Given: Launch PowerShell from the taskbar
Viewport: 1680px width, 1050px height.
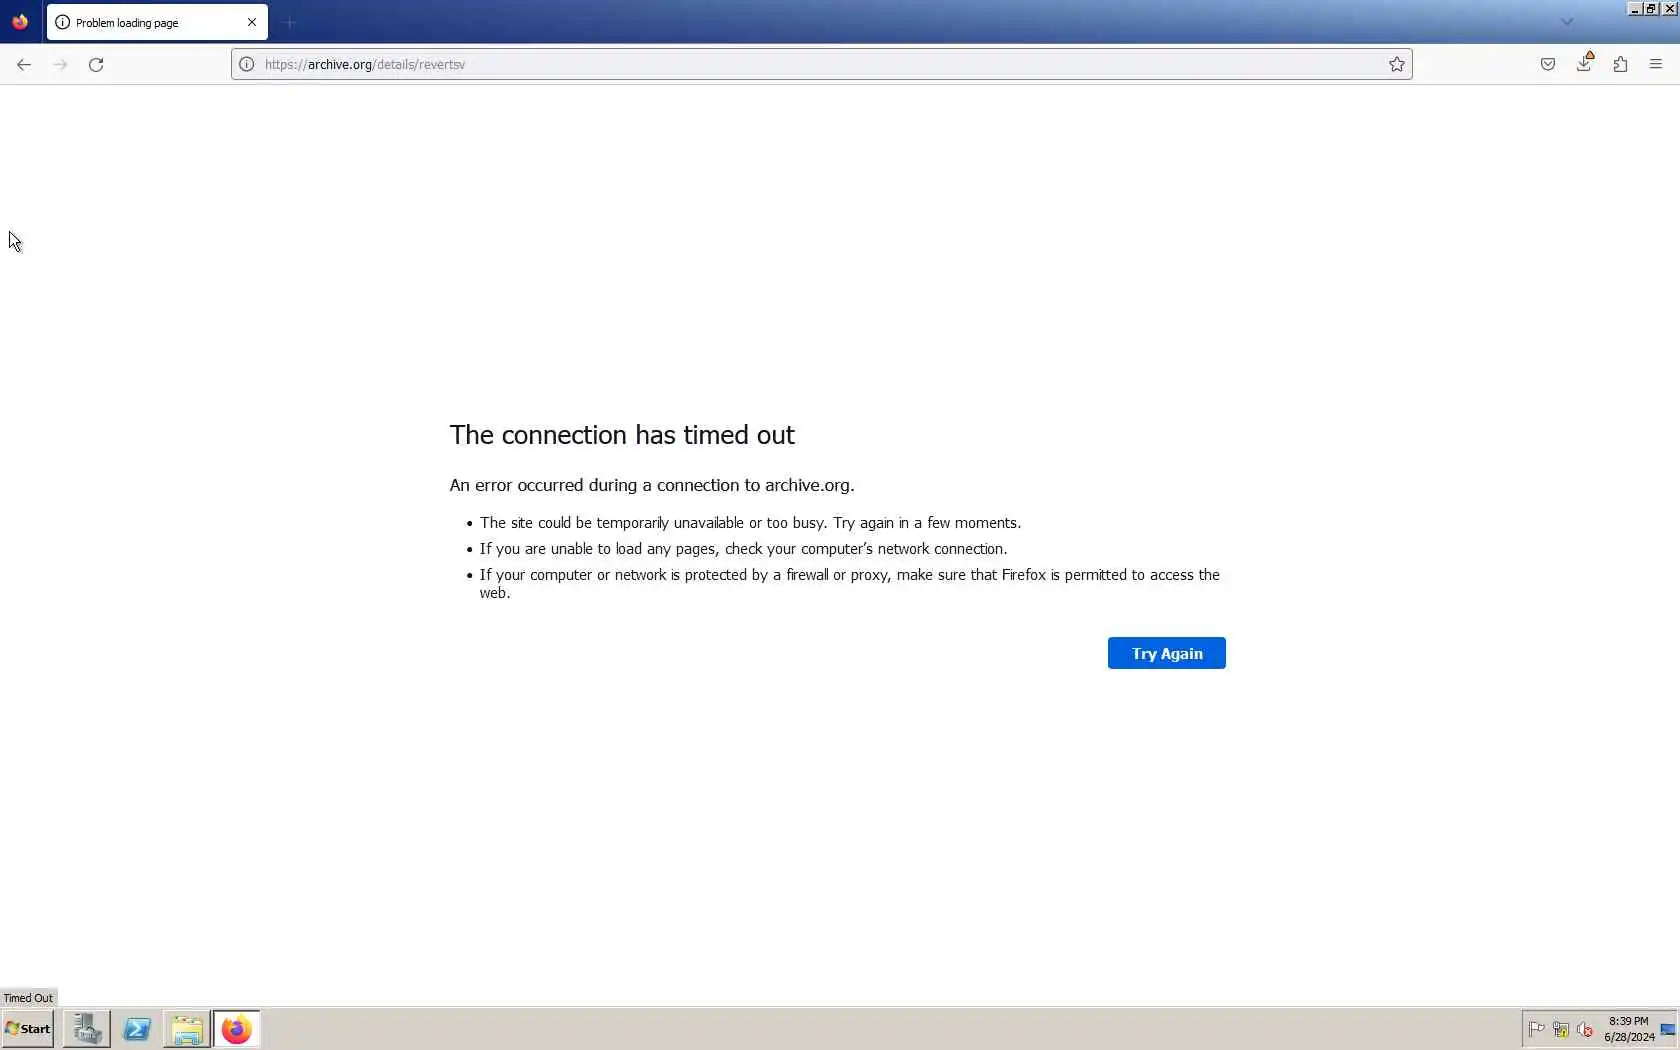Looking at the screenshot, I should 137,1029.
